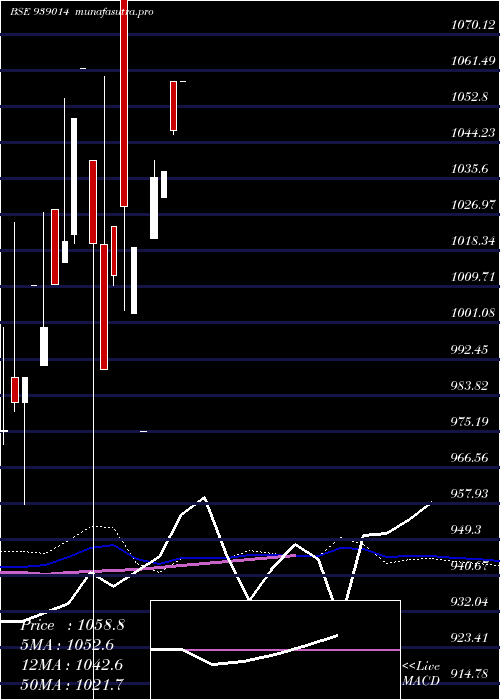Click the thick pink 50MA line
The image size is (500, 700).
click(147, 565)
